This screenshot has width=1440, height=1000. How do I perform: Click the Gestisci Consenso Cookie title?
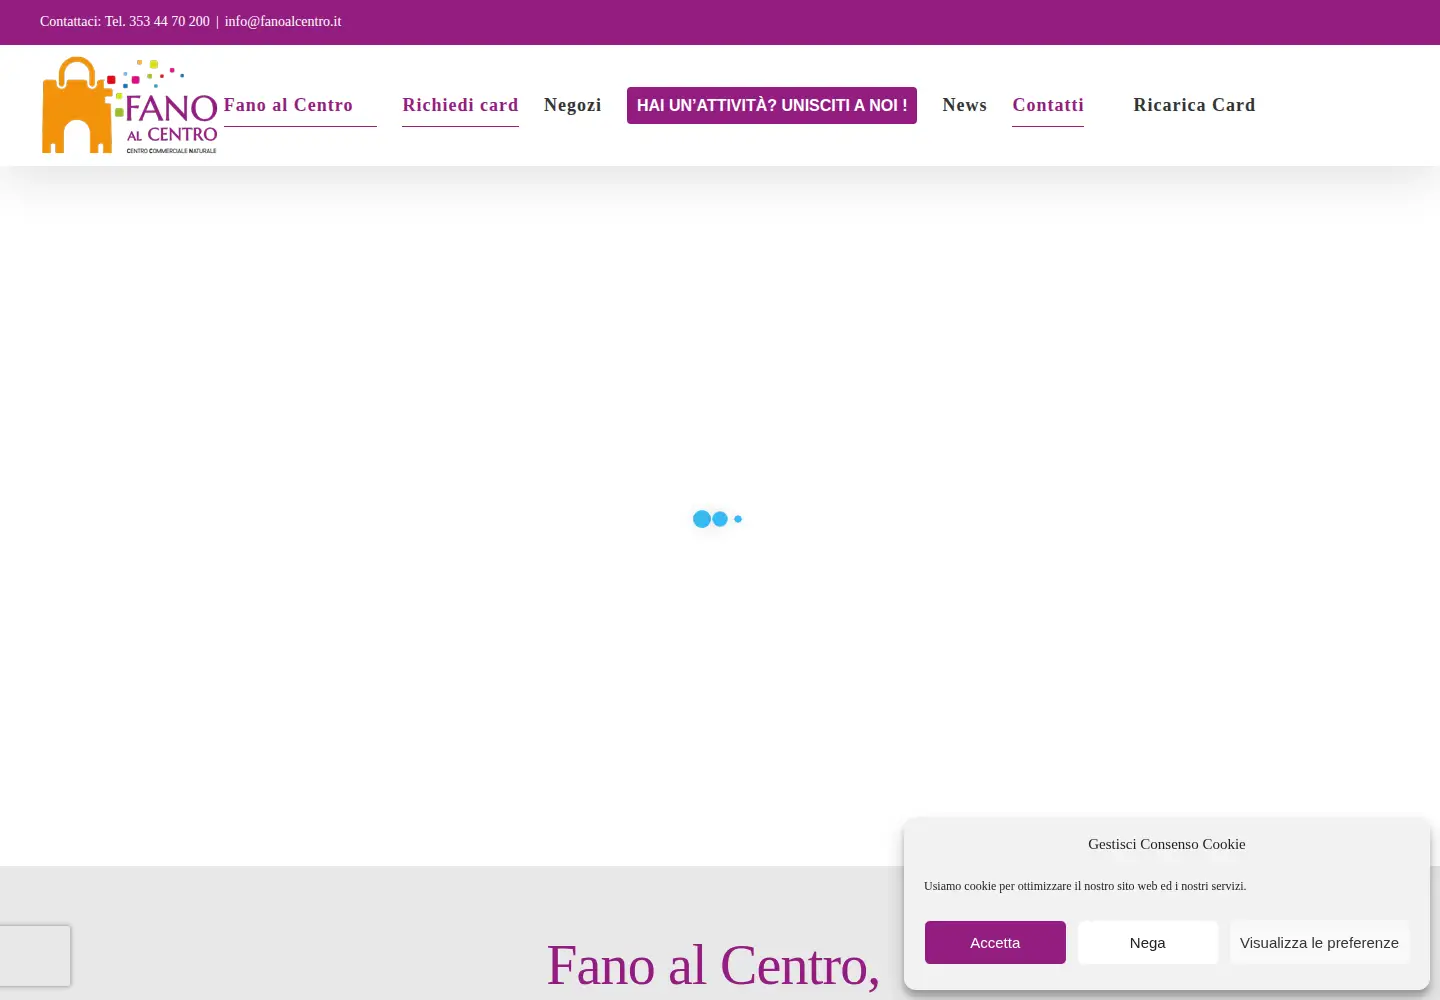[x=1167, y=844]
